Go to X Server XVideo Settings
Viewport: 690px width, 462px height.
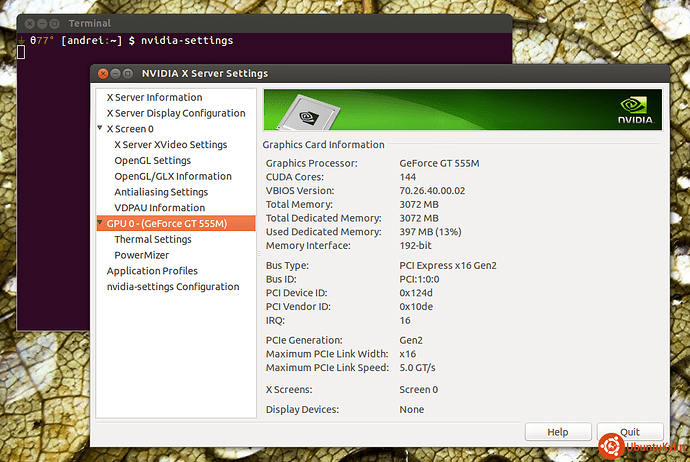coord(171,145)
